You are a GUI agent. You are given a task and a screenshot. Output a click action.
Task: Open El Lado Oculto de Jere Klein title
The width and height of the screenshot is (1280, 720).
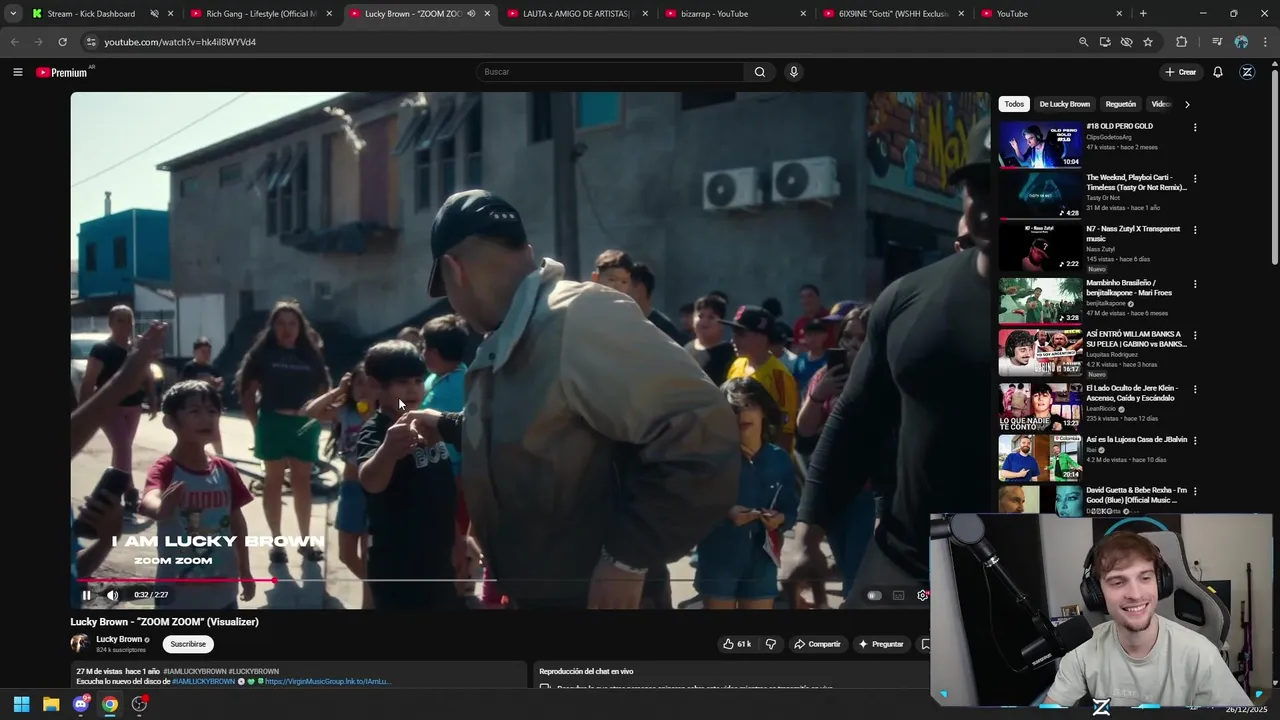click(1132, 393)
